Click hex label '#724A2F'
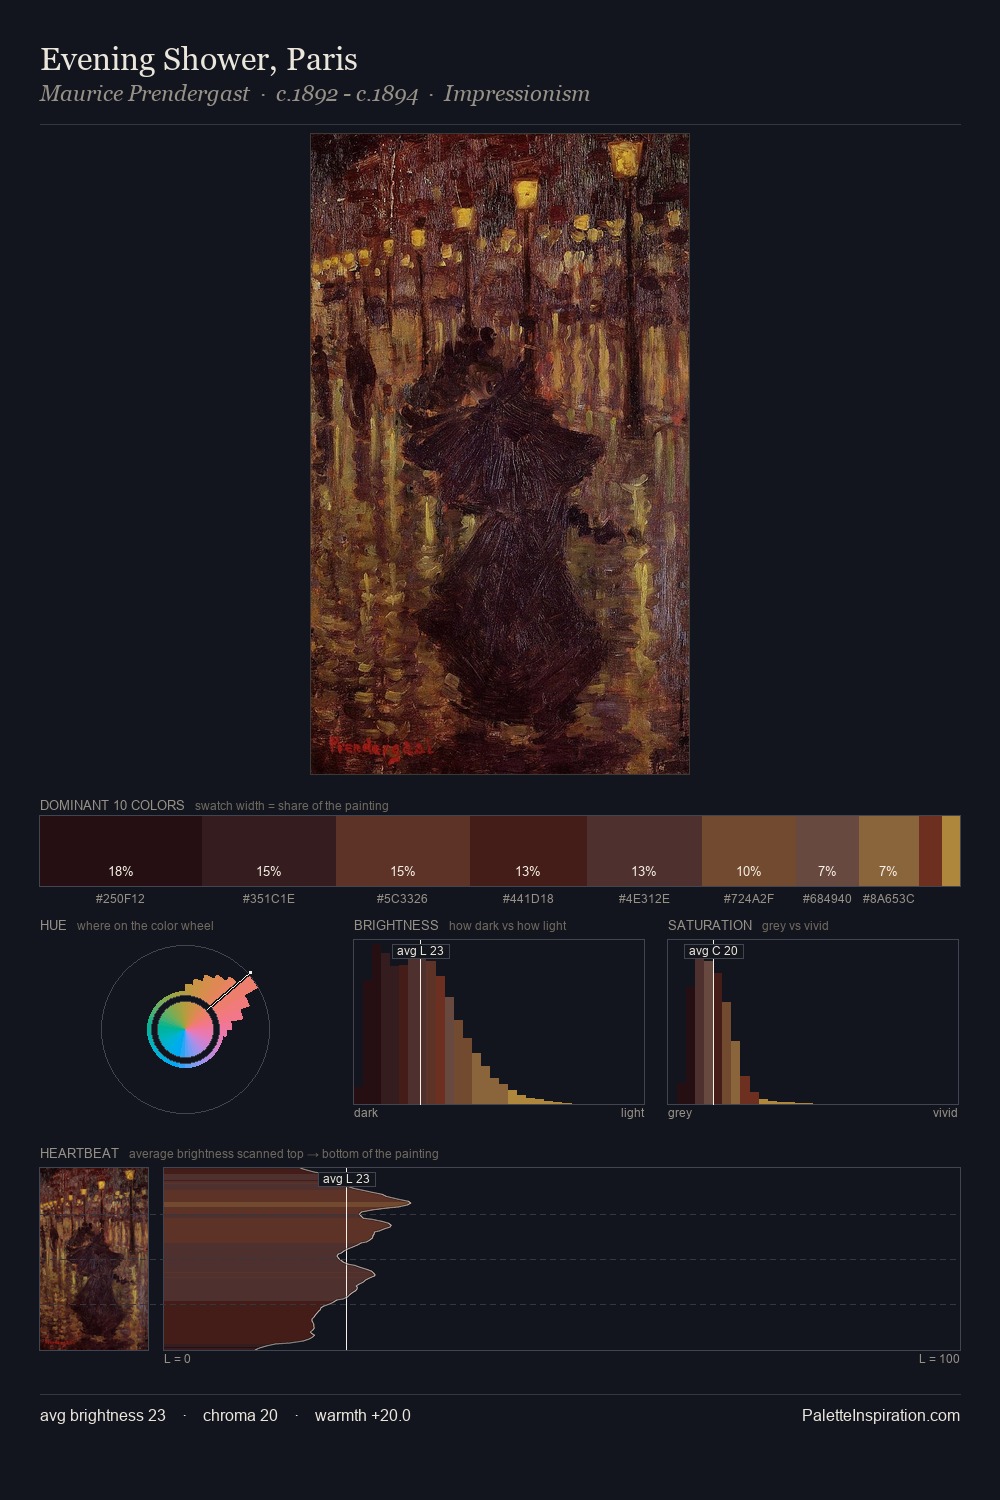Screen dimensions: 1000x1500 point(749,898)
